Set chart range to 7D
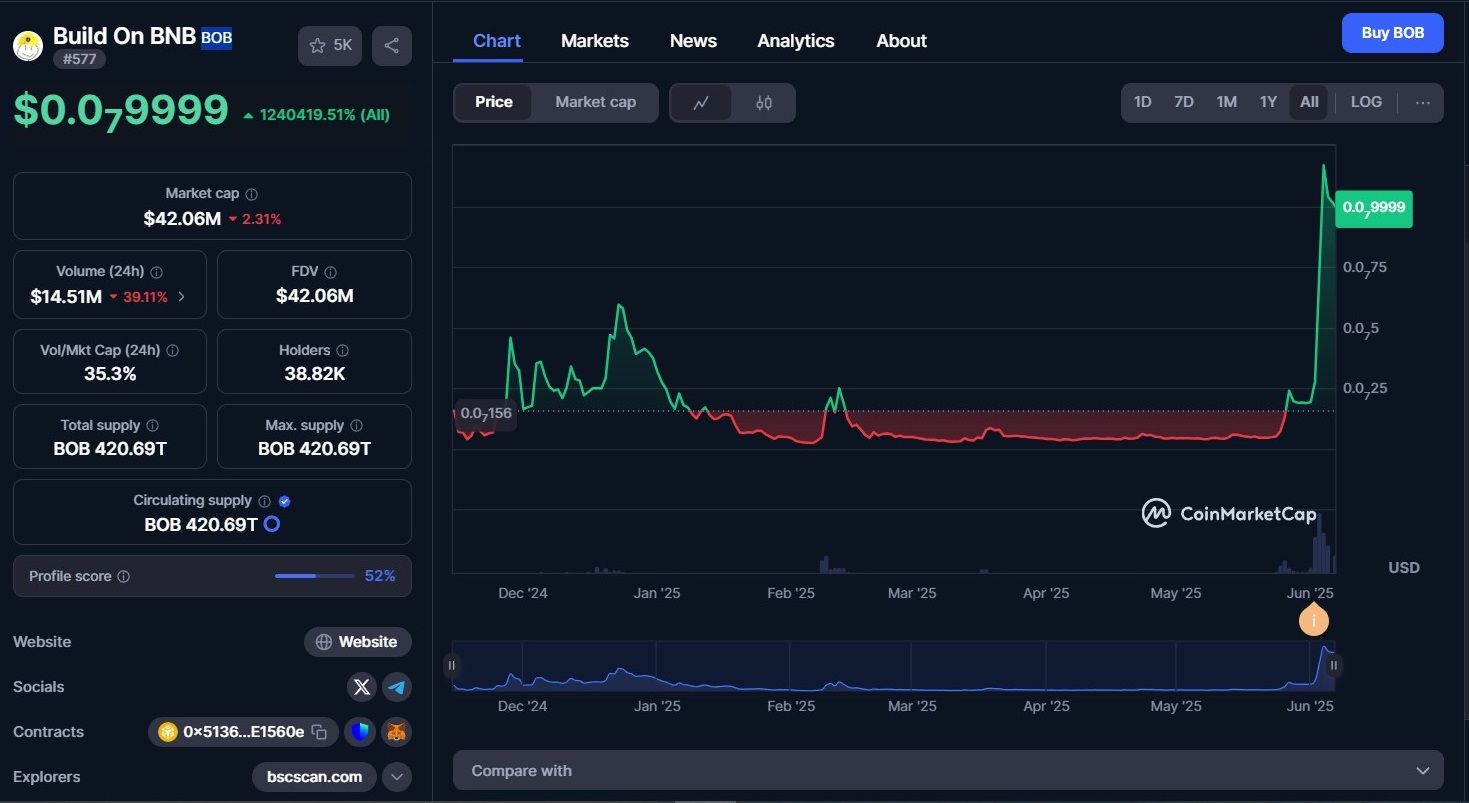 1184,102
